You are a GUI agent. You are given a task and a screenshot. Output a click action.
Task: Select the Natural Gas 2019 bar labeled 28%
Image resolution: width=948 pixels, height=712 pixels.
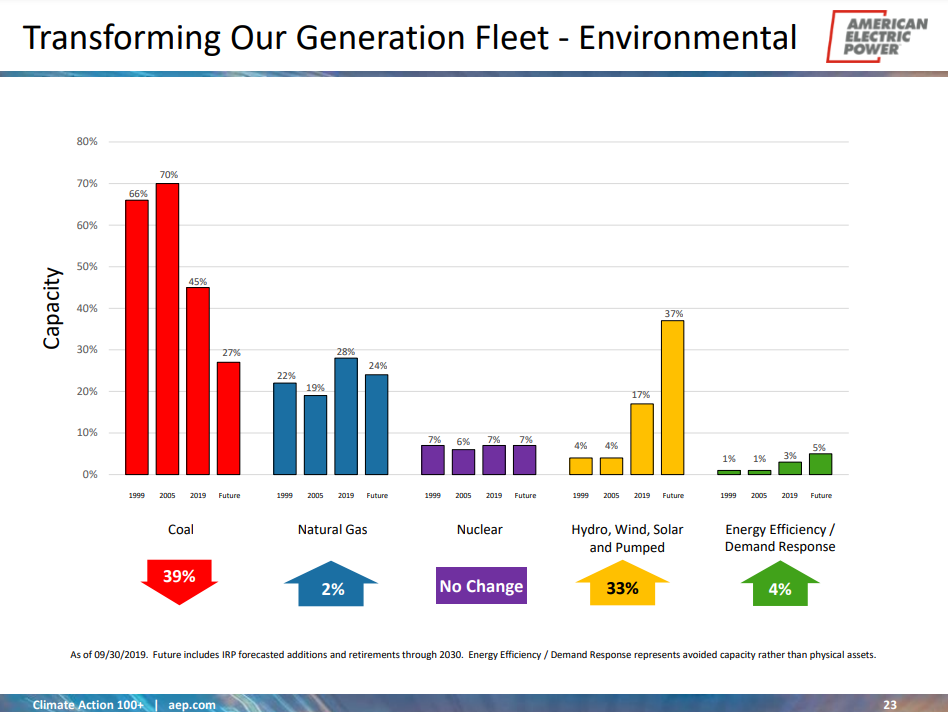346,416
